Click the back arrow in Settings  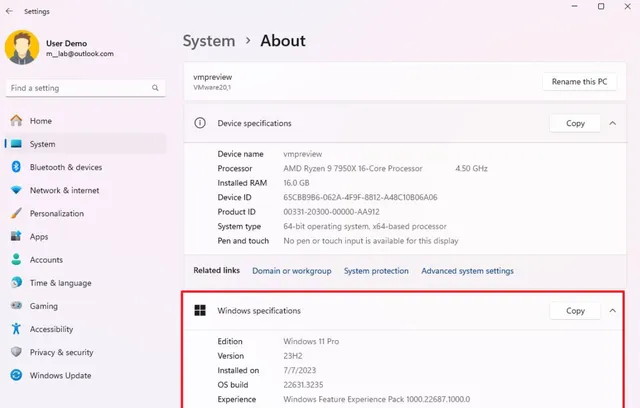(9, 11)
